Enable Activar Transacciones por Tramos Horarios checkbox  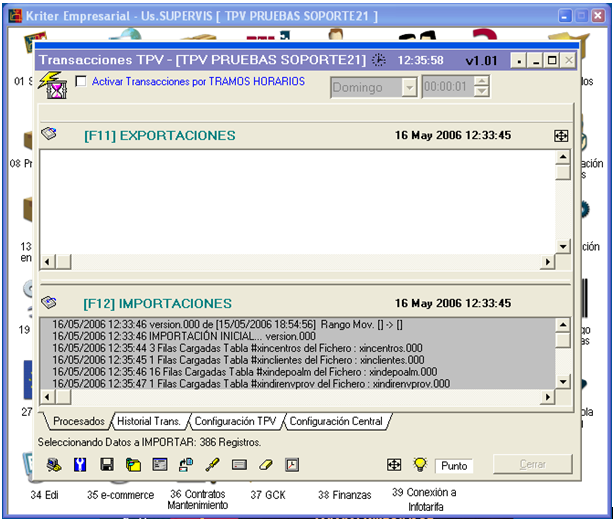pos(81,82)
